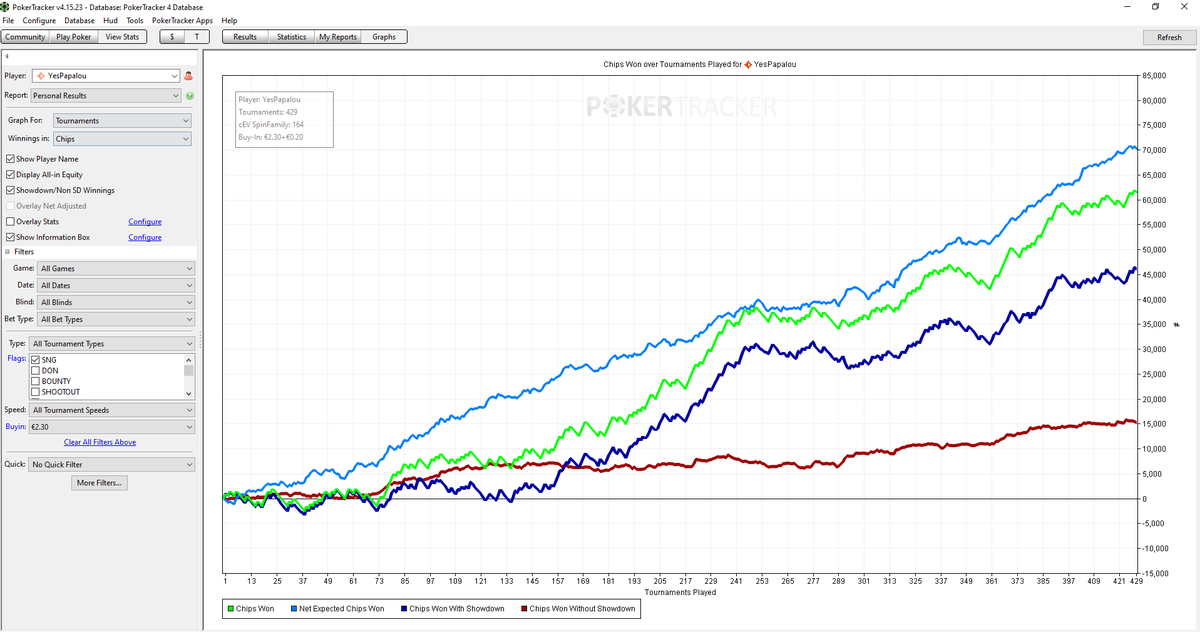Select the $ cash games button

tap(172, 37)
